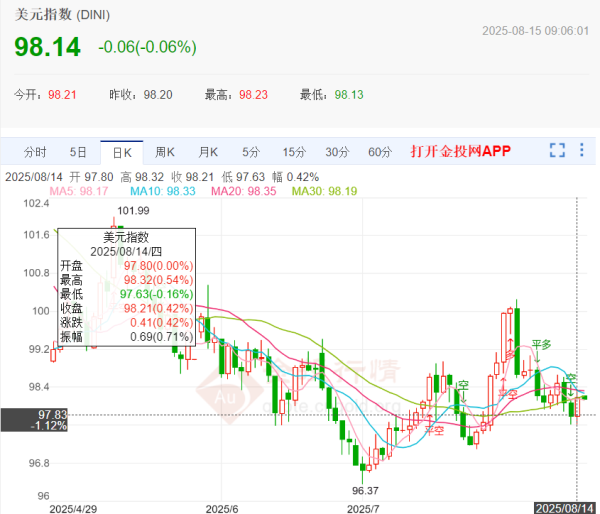
Task: Click the tooltip 振幅 value 0.69(0.71%)
Action: [161, 337]
